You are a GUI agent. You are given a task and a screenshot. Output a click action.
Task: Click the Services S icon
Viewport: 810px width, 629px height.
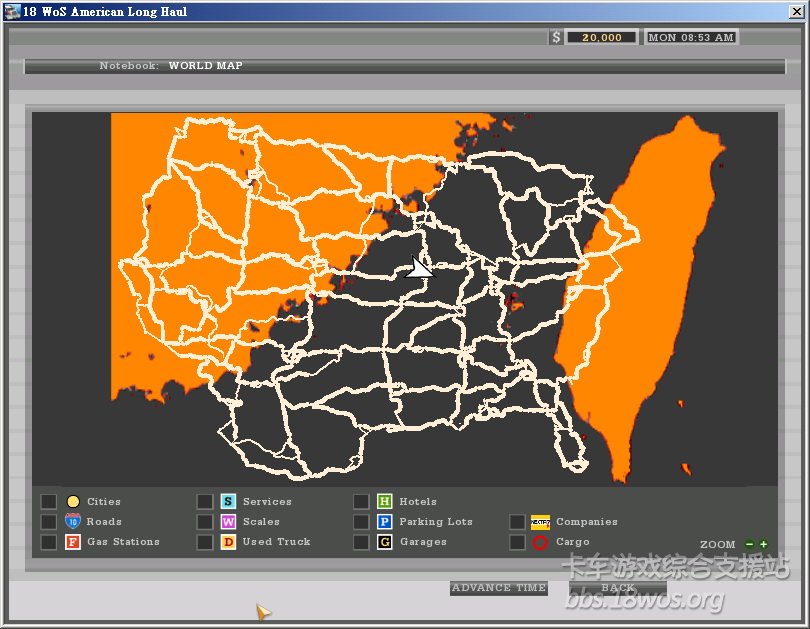(228, 502)
